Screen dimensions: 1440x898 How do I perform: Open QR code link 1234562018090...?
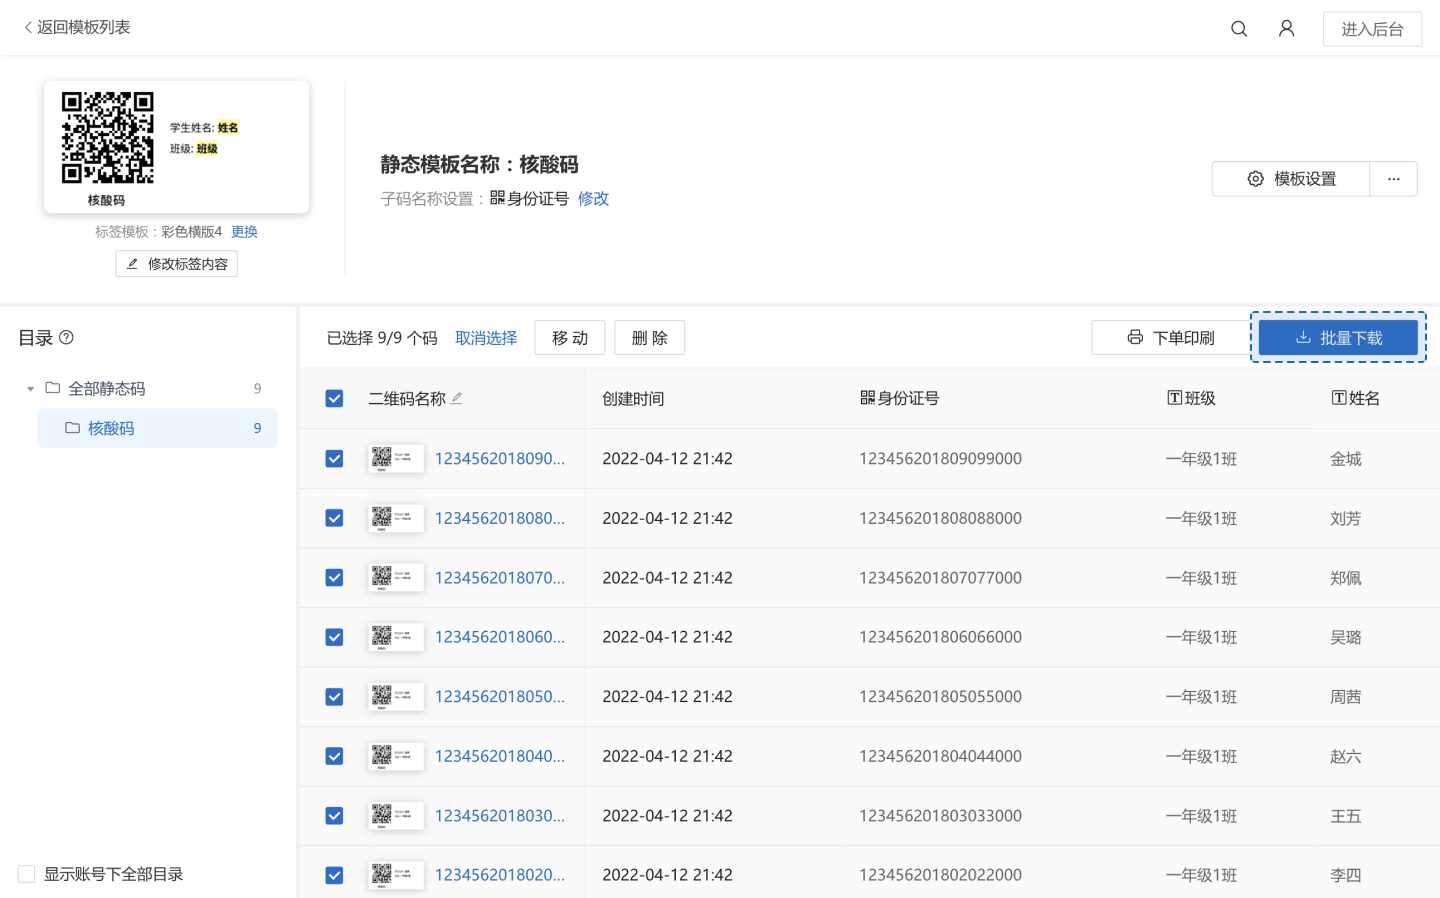(500, 459)
